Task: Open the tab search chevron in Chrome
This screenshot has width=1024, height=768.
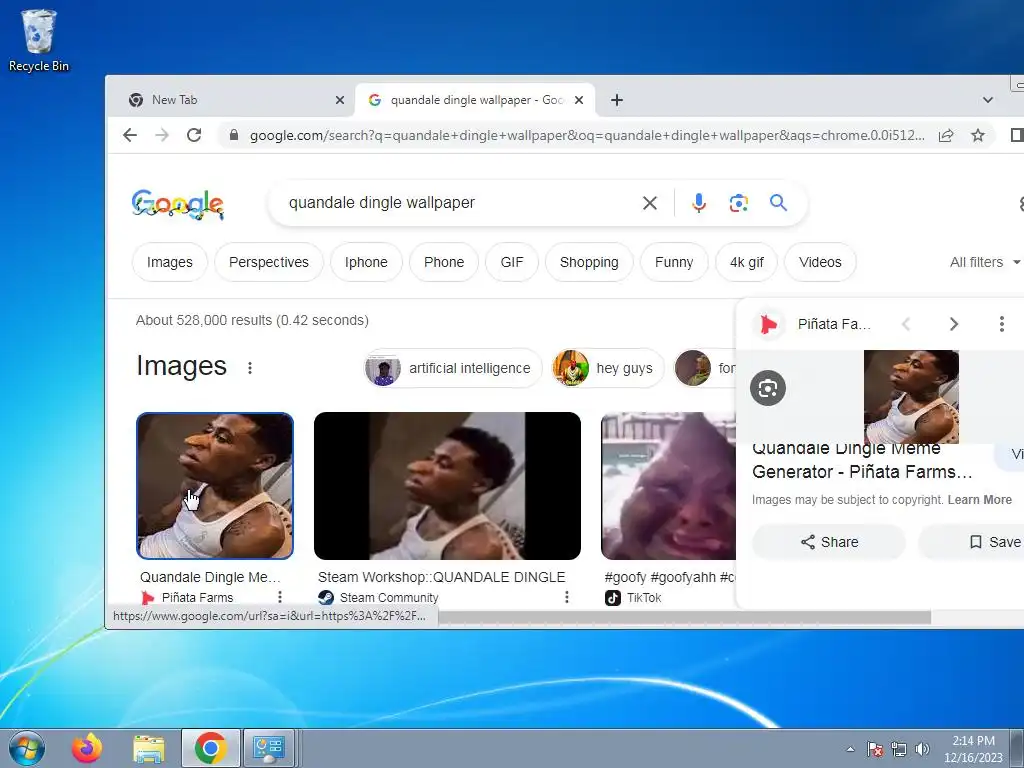Action: point(987,100)
